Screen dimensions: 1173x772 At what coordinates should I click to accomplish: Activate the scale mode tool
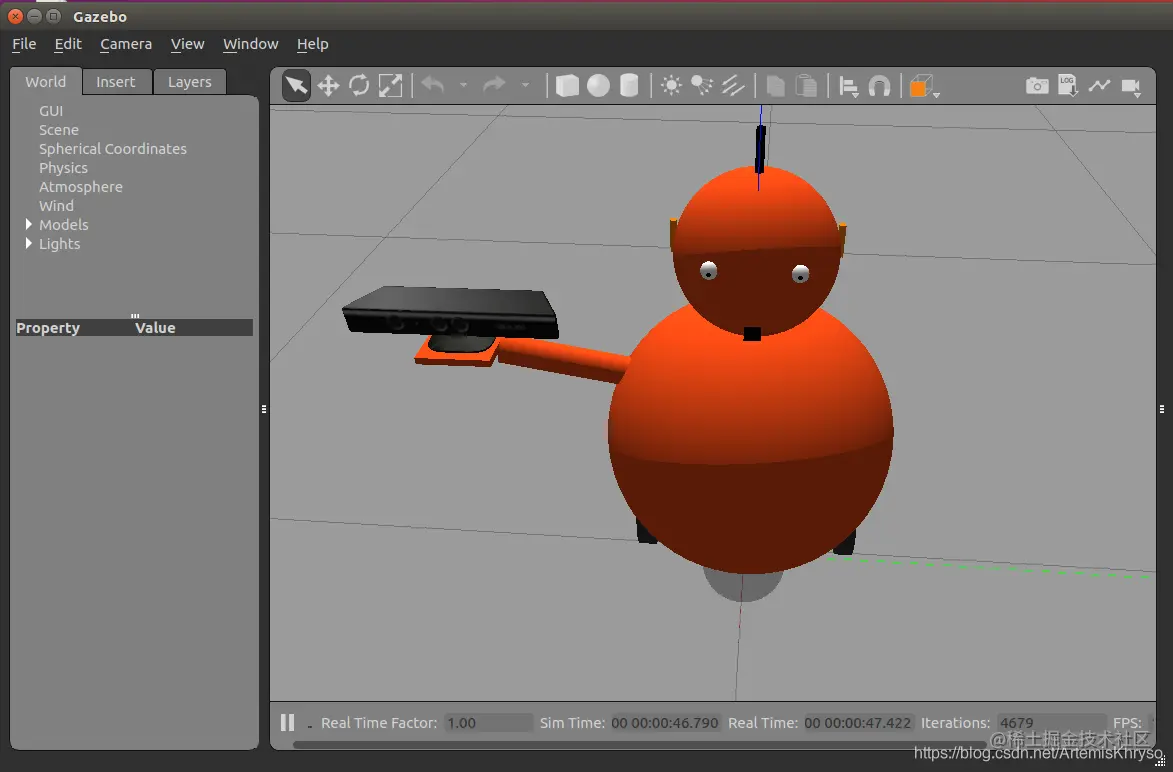pyautogui.click(x=391, y=85)
